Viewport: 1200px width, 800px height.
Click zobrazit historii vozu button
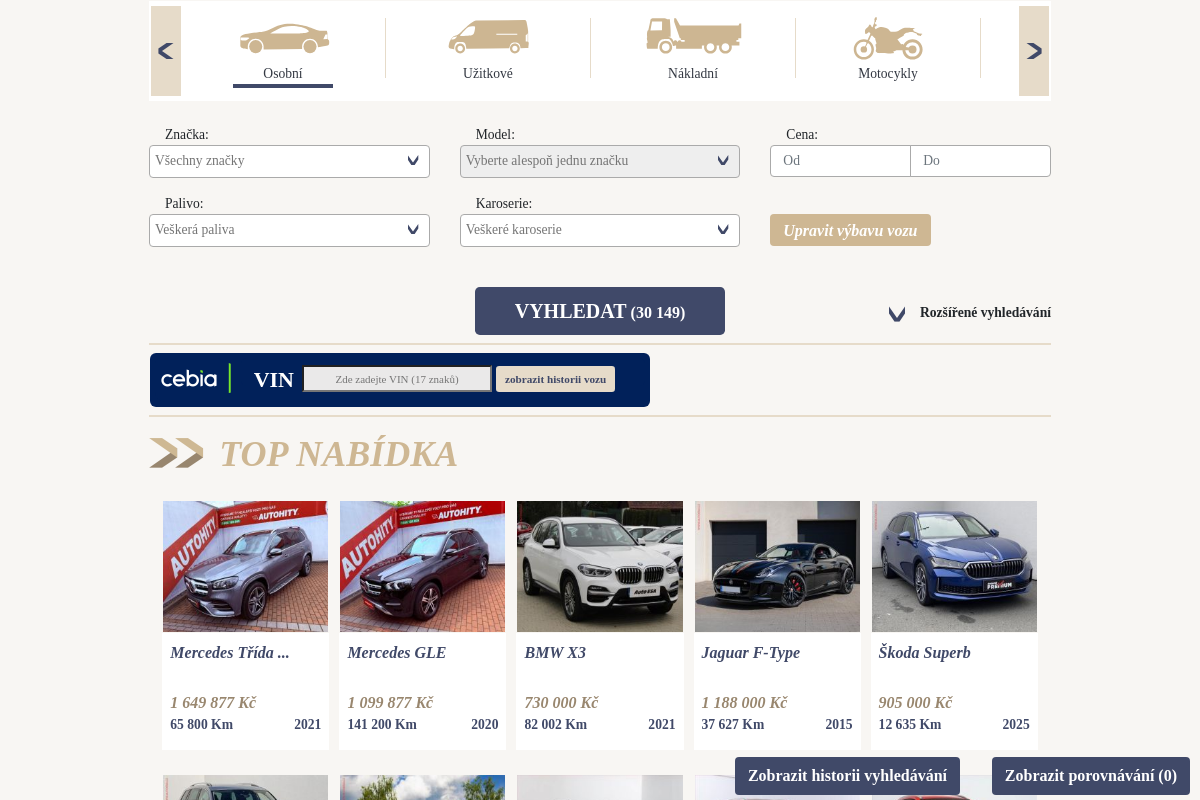pyautogui.click(x=555, y=379)
